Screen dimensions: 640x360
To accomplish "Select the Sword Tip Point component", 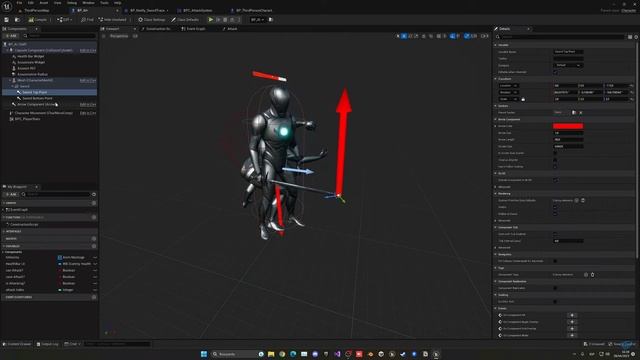I will 34,92.
